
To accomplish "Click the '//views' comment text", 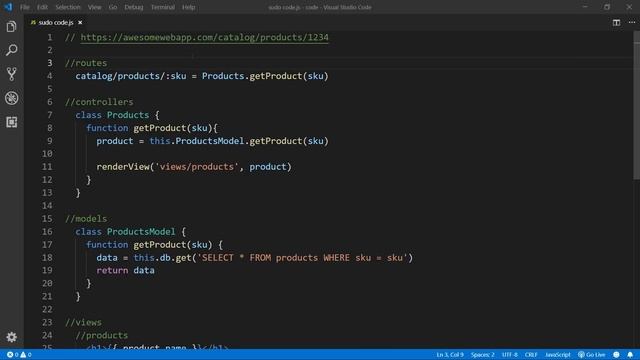I will pos(83,322).
